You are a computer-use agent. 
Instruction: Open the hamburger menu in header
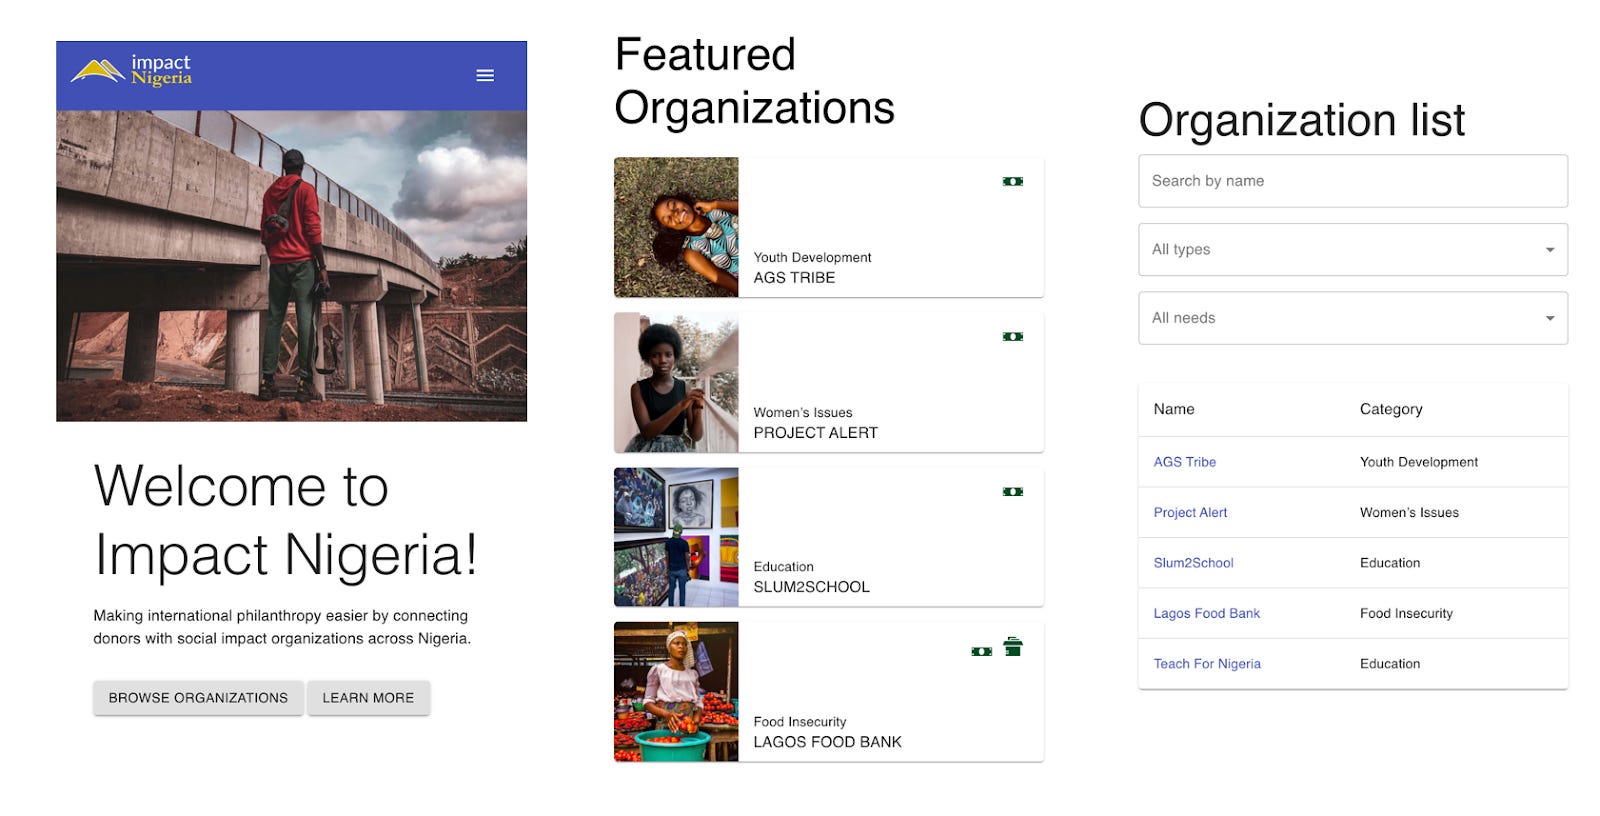tap(485, 76)
